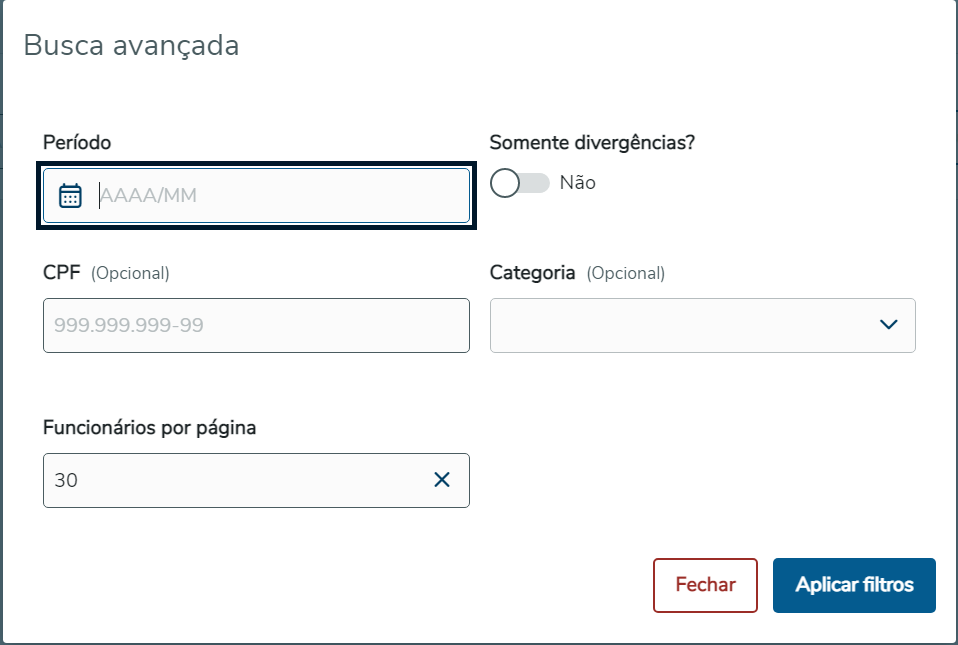Click '(Opcional)' text next to Categoria

tap(625, 273)
